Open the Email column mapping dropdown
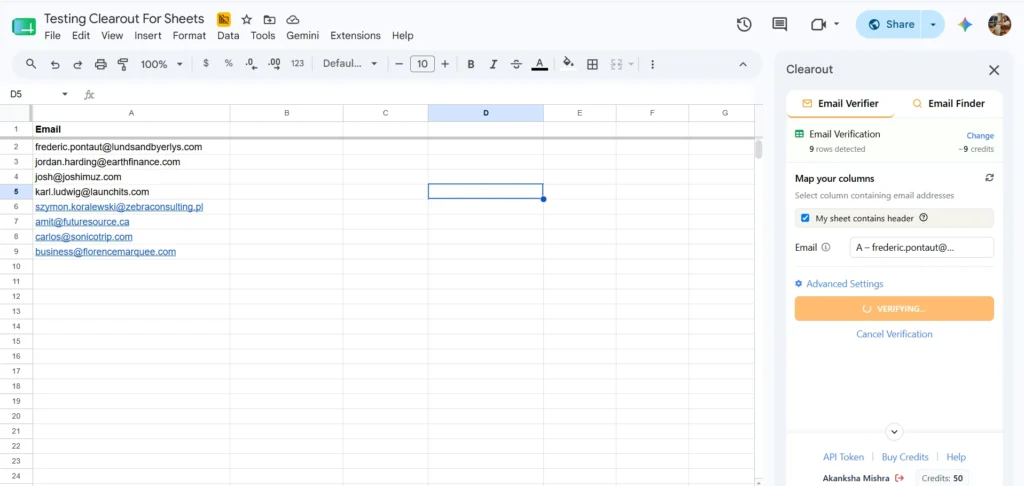 (x=921, y=248)
